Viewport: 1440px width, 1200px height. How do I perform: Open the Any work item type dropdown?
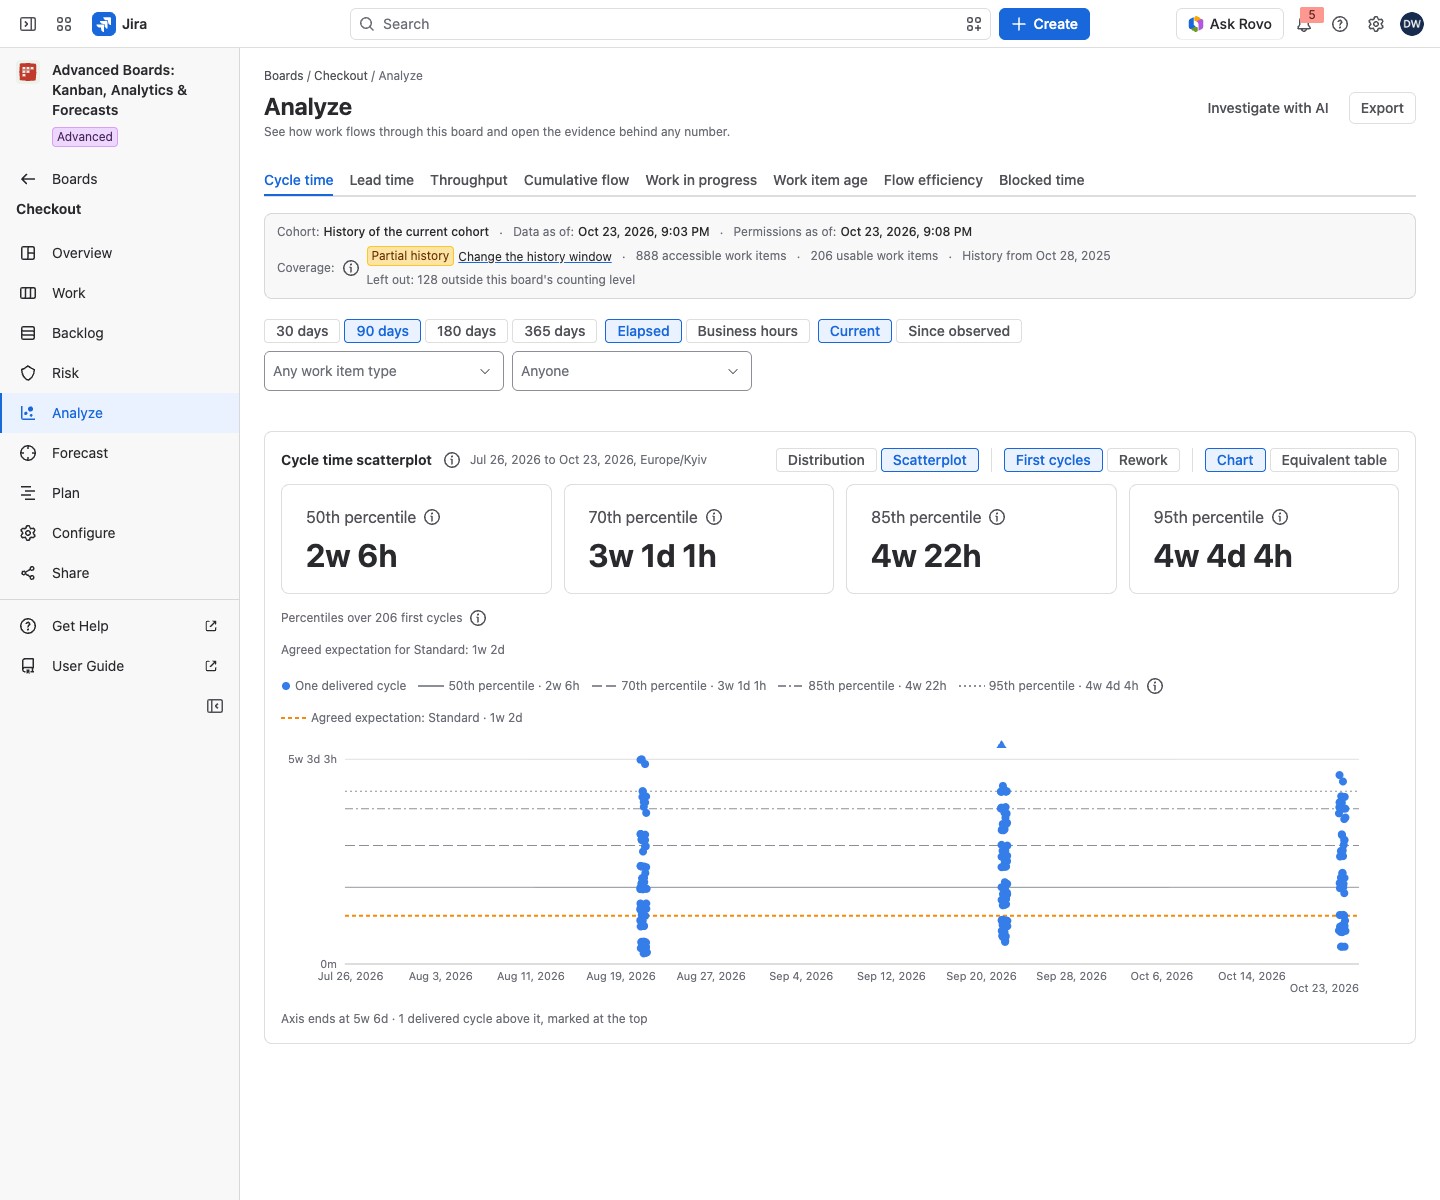point(384,371)
